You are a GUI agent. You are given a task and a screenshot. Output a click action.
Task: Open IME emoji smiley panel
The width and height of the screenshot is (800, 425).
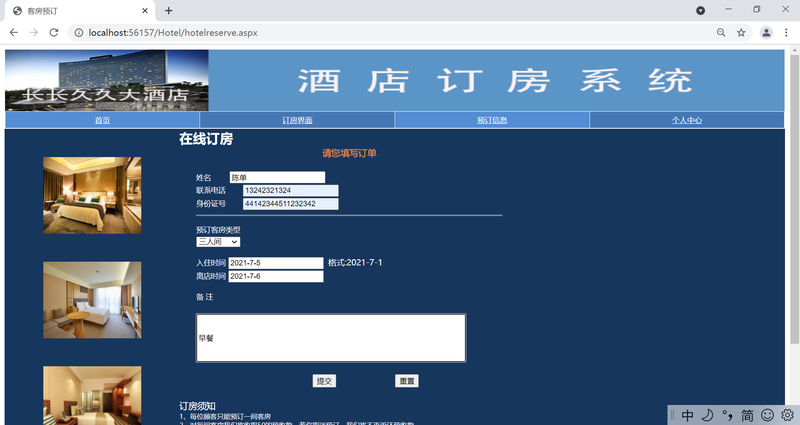(x=767, y=415)
